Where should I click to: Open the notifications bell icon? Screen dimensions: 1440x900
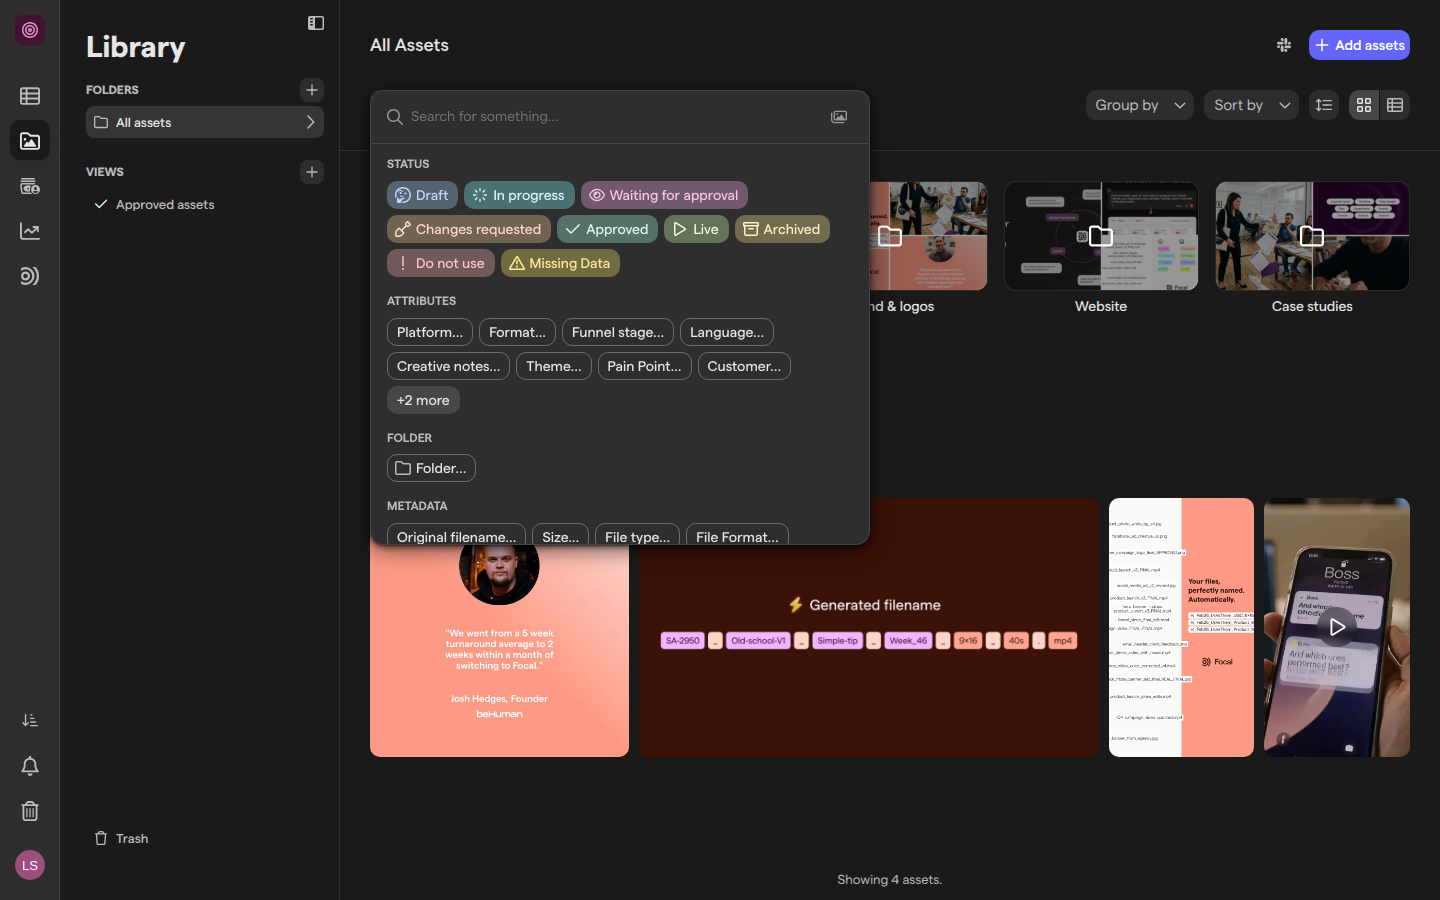(30, 766)
